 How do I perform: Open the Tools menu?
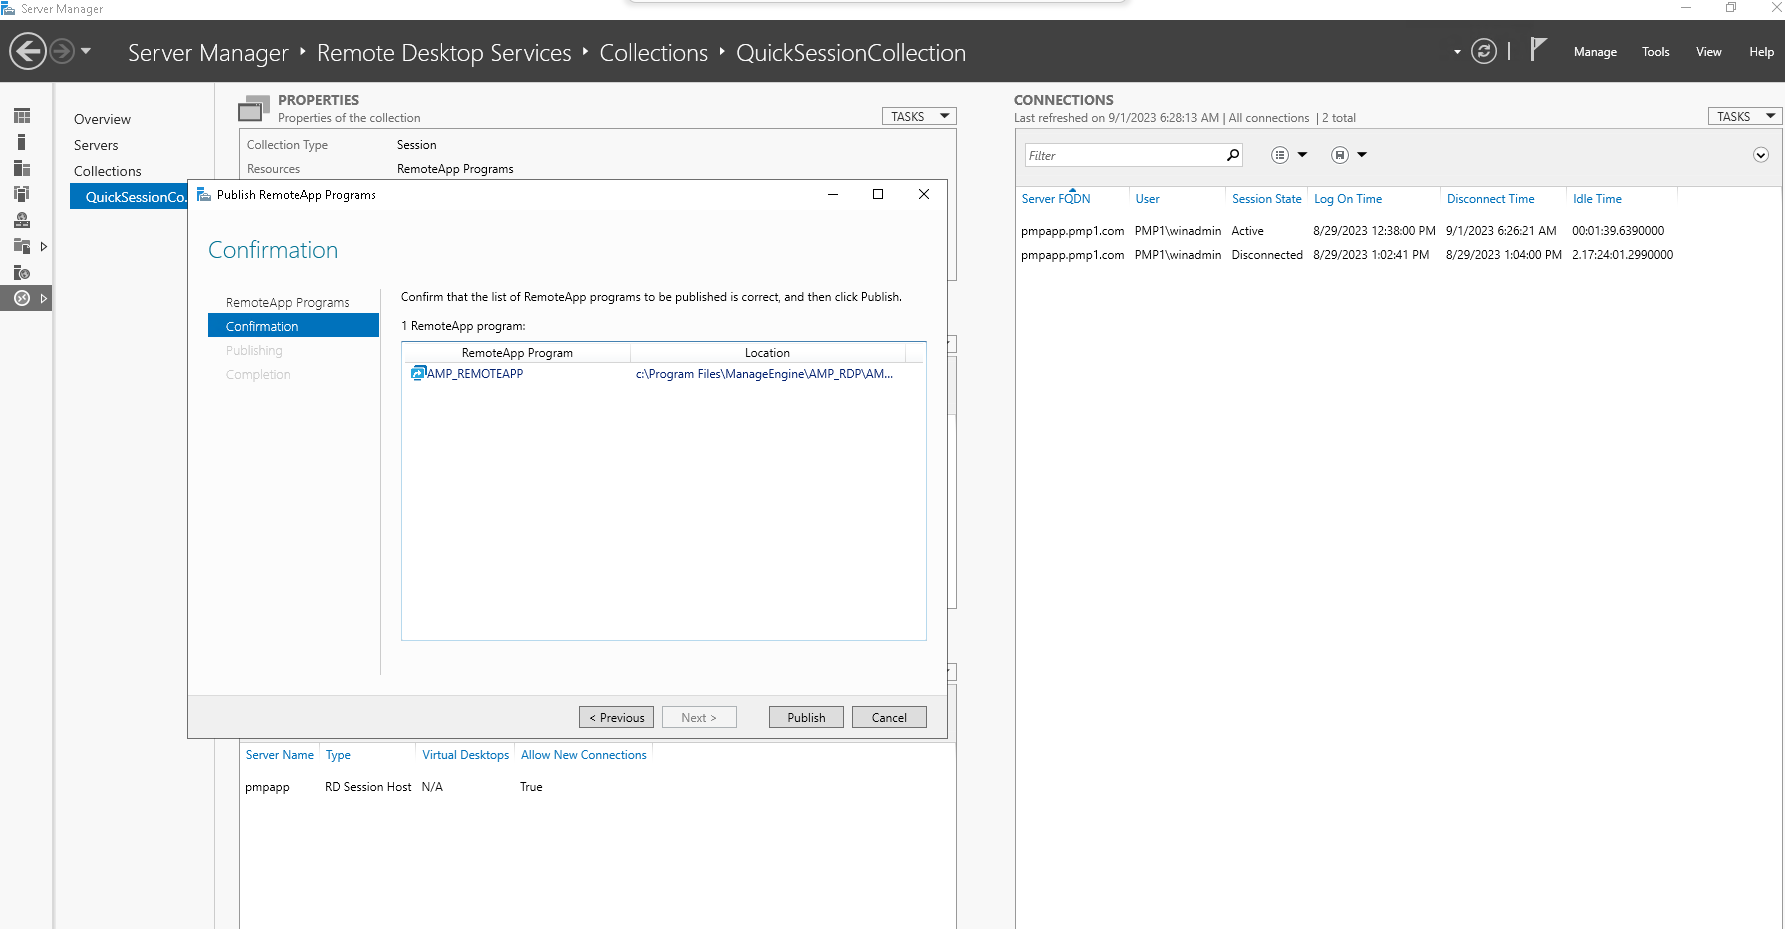[1655, 52]
